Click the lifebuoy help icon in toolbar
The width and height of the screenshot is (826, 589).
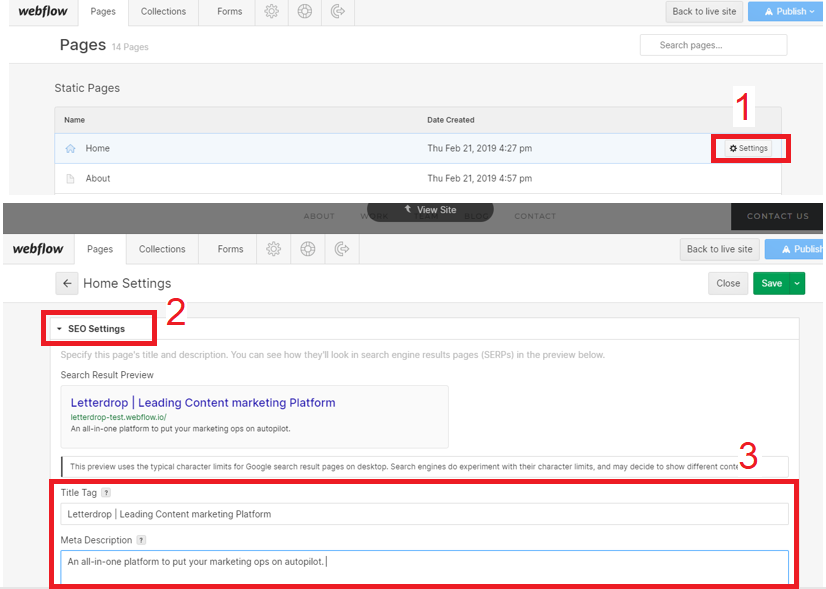[304, 12]
